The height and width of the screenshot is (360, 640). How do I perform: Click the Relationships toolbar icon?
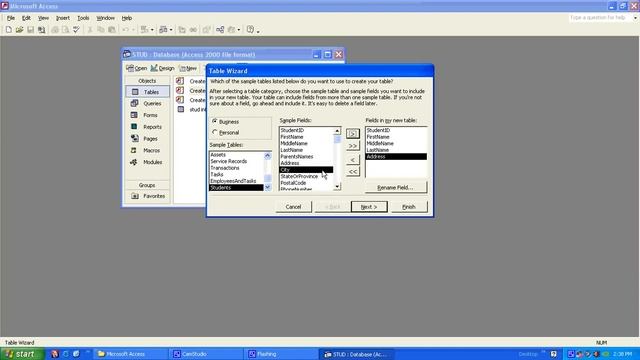tap(220, 29)
